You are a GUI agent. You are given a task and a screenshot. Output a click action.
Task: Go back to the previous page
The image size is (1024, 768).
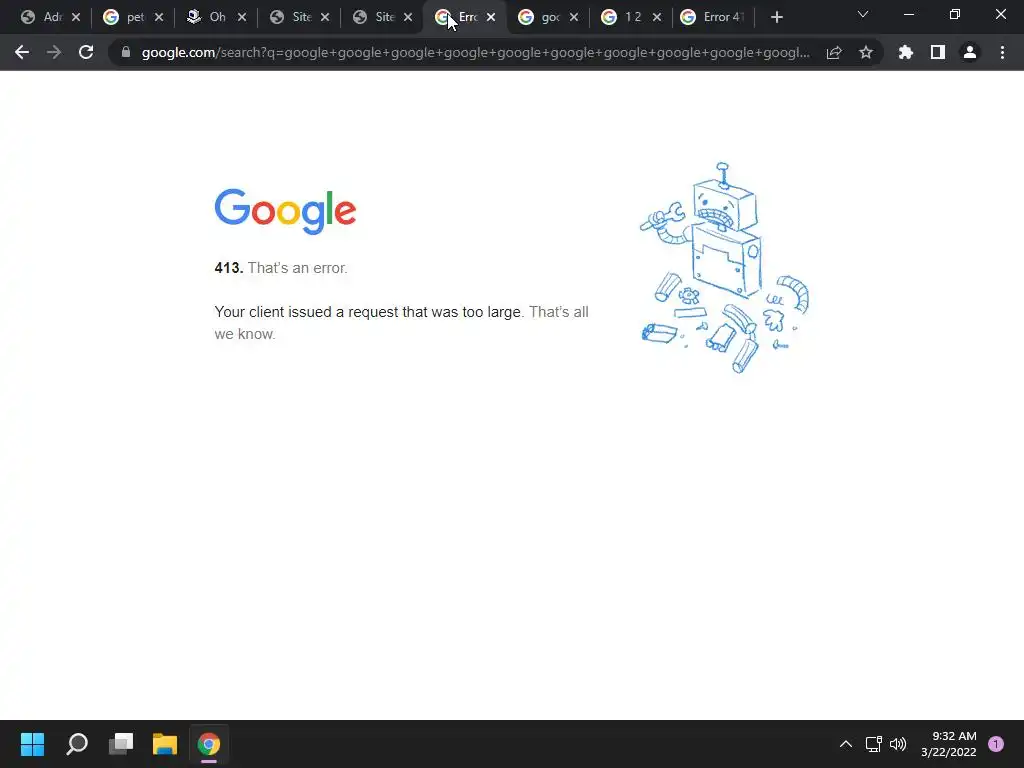click(22, 52)
